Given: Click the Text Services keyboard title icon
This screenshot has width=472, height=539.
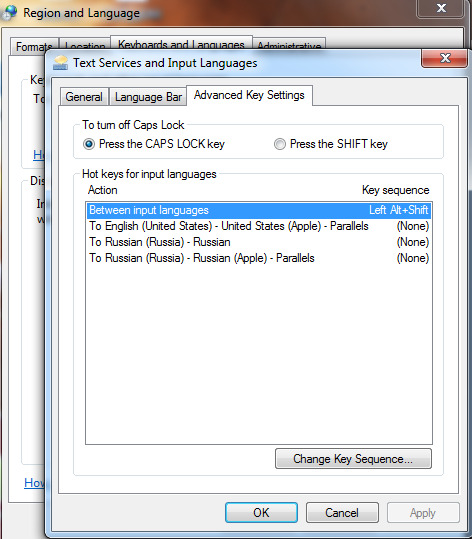Looking at the screenshot, I should pyautogui.click(x=61, y=63).
